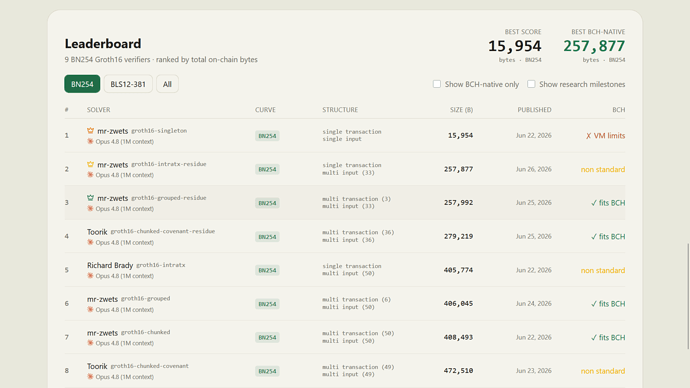Click the crown icon beside groth16-intratx-residue

90,165
